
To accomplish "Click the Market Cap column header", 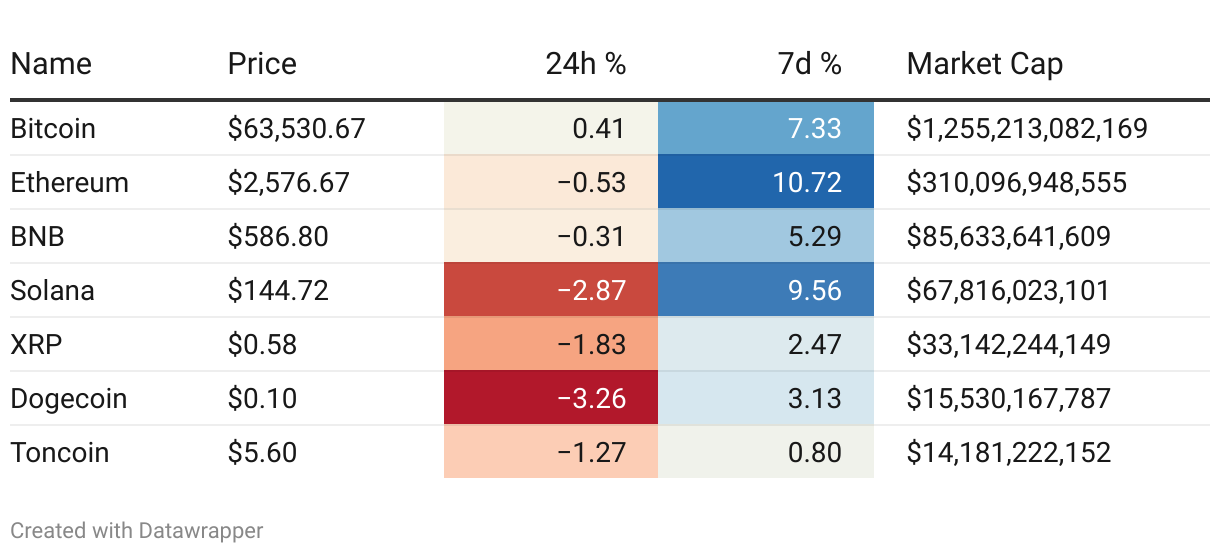I will coord(984,64).
